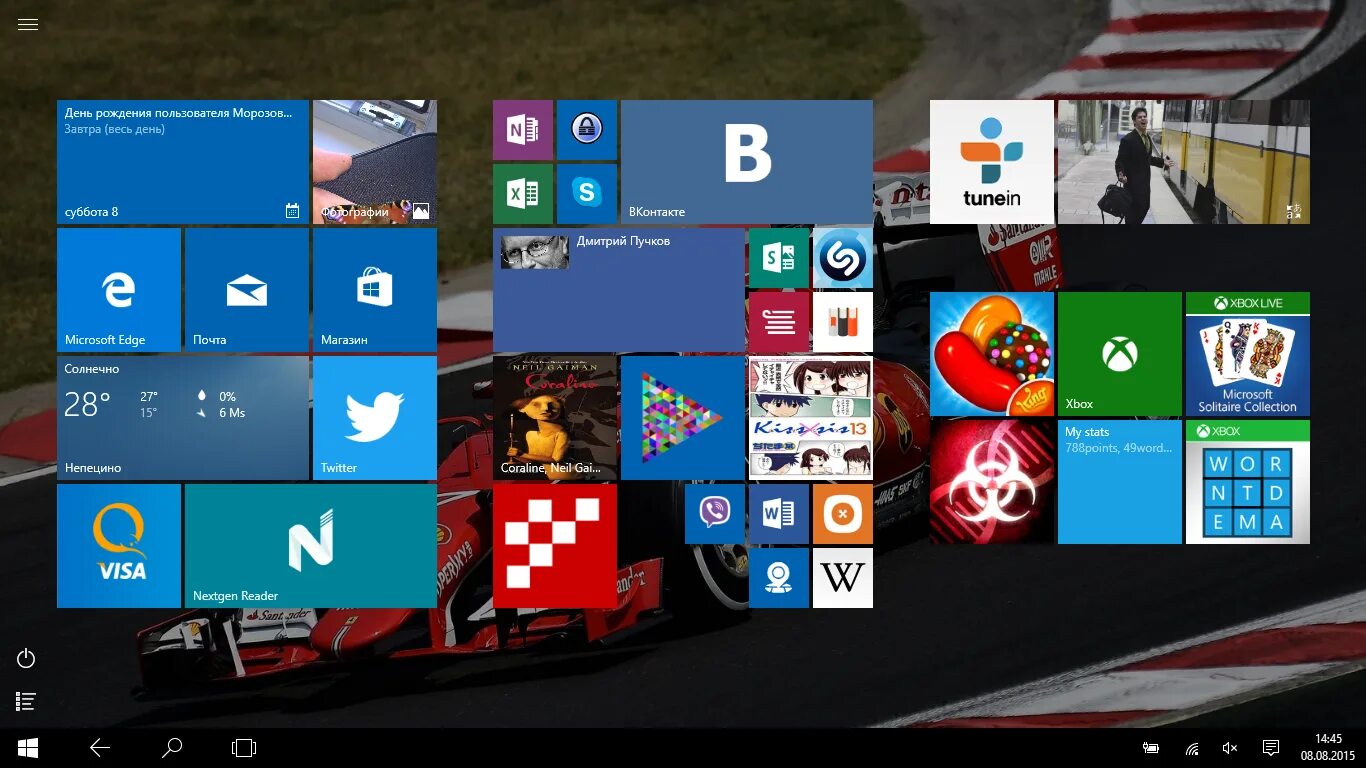
Task: Open the red-and-white checkered tile
Action: pyautogui.click(x=555, y=546)
